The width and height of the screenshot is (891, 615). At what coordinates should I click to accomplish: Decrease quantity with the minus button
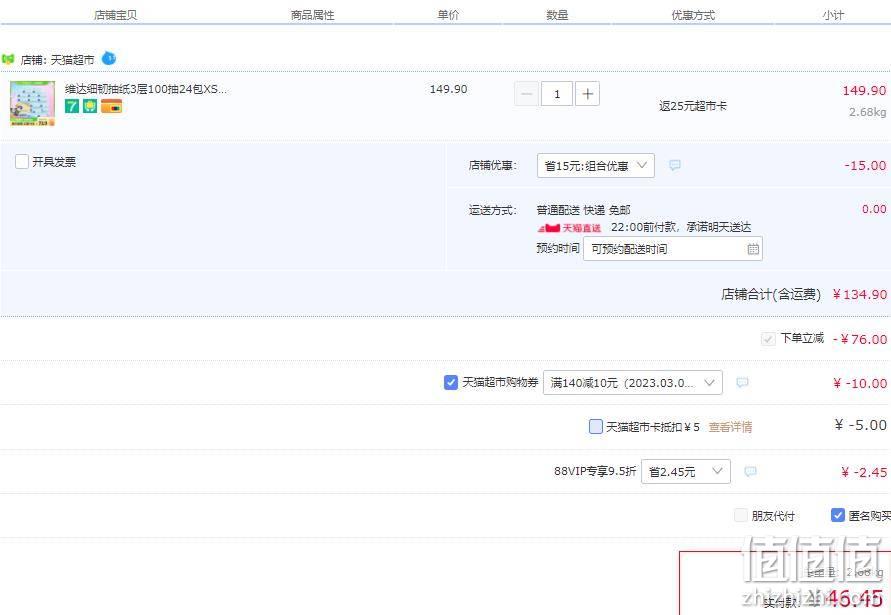(526, 94)
